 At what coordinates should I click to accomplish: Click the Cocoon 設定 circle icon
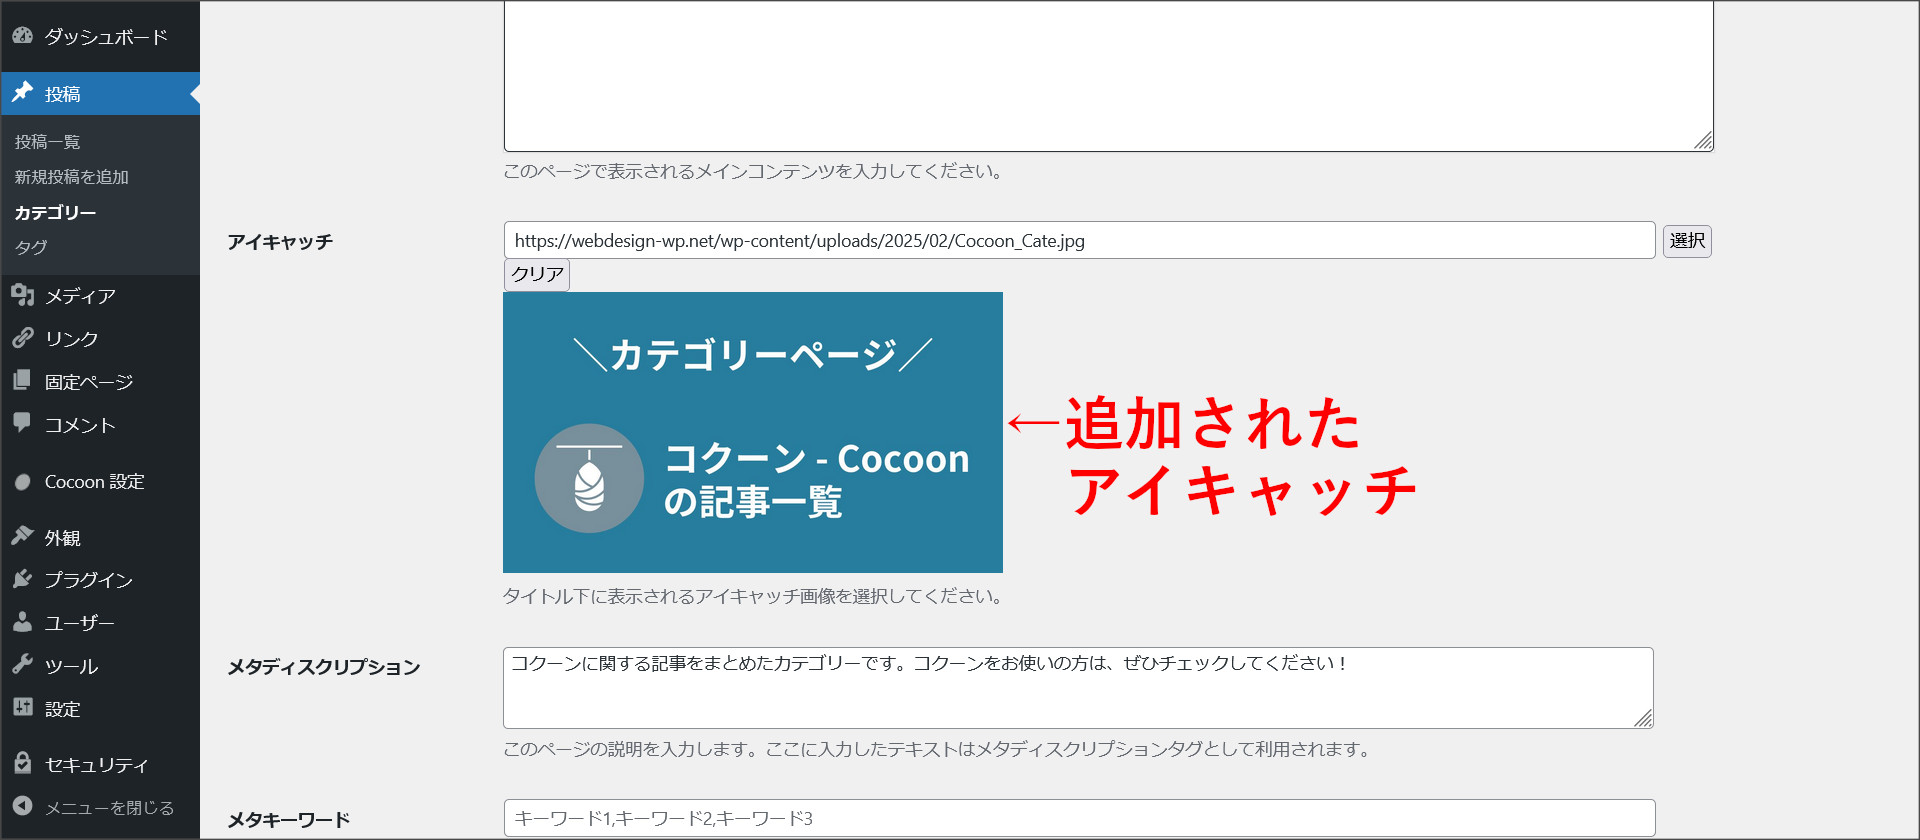(23, 482)
